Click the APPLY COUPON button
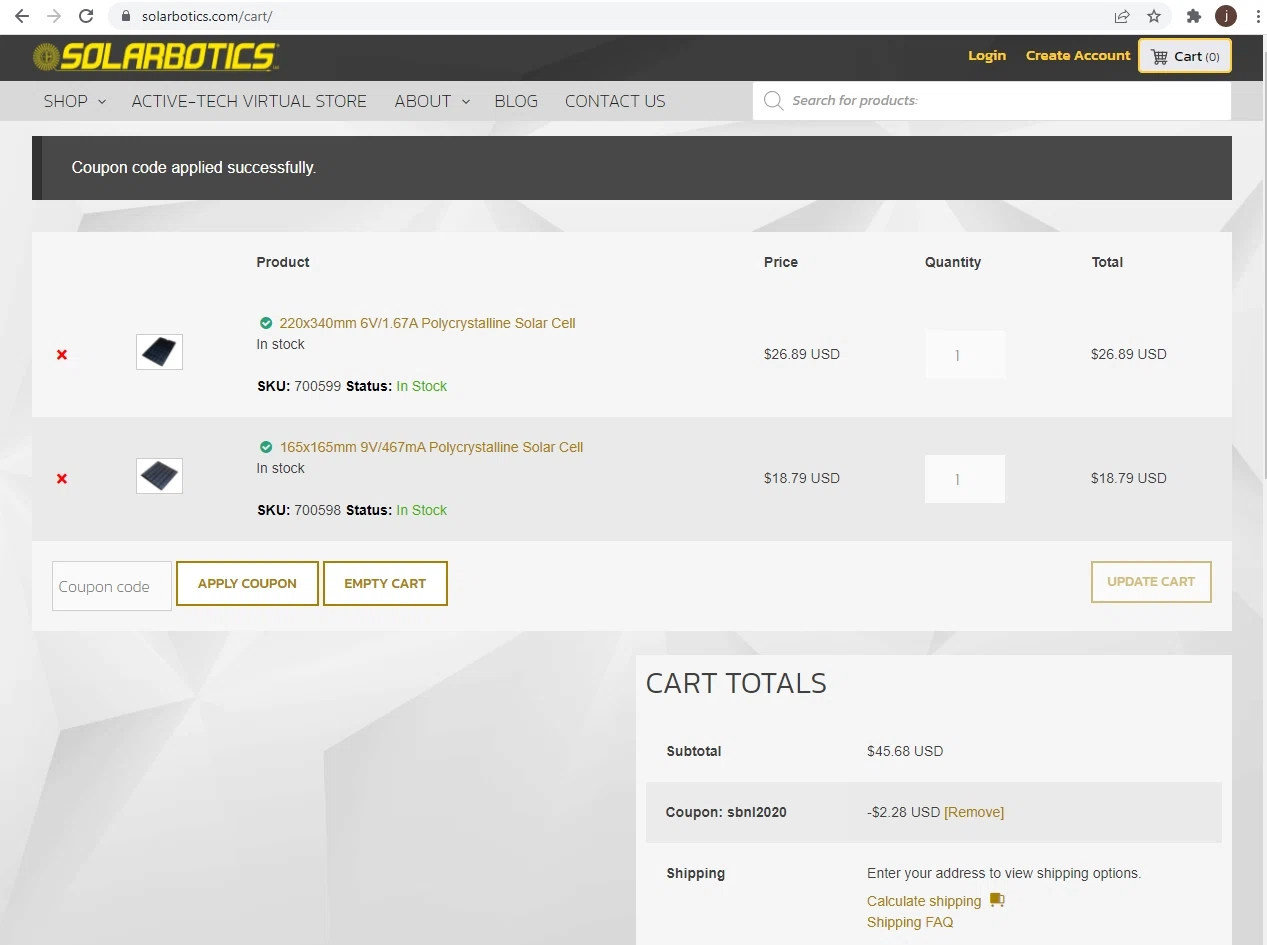This screenshot has height=945, width=1267. [x=247, y=583]
